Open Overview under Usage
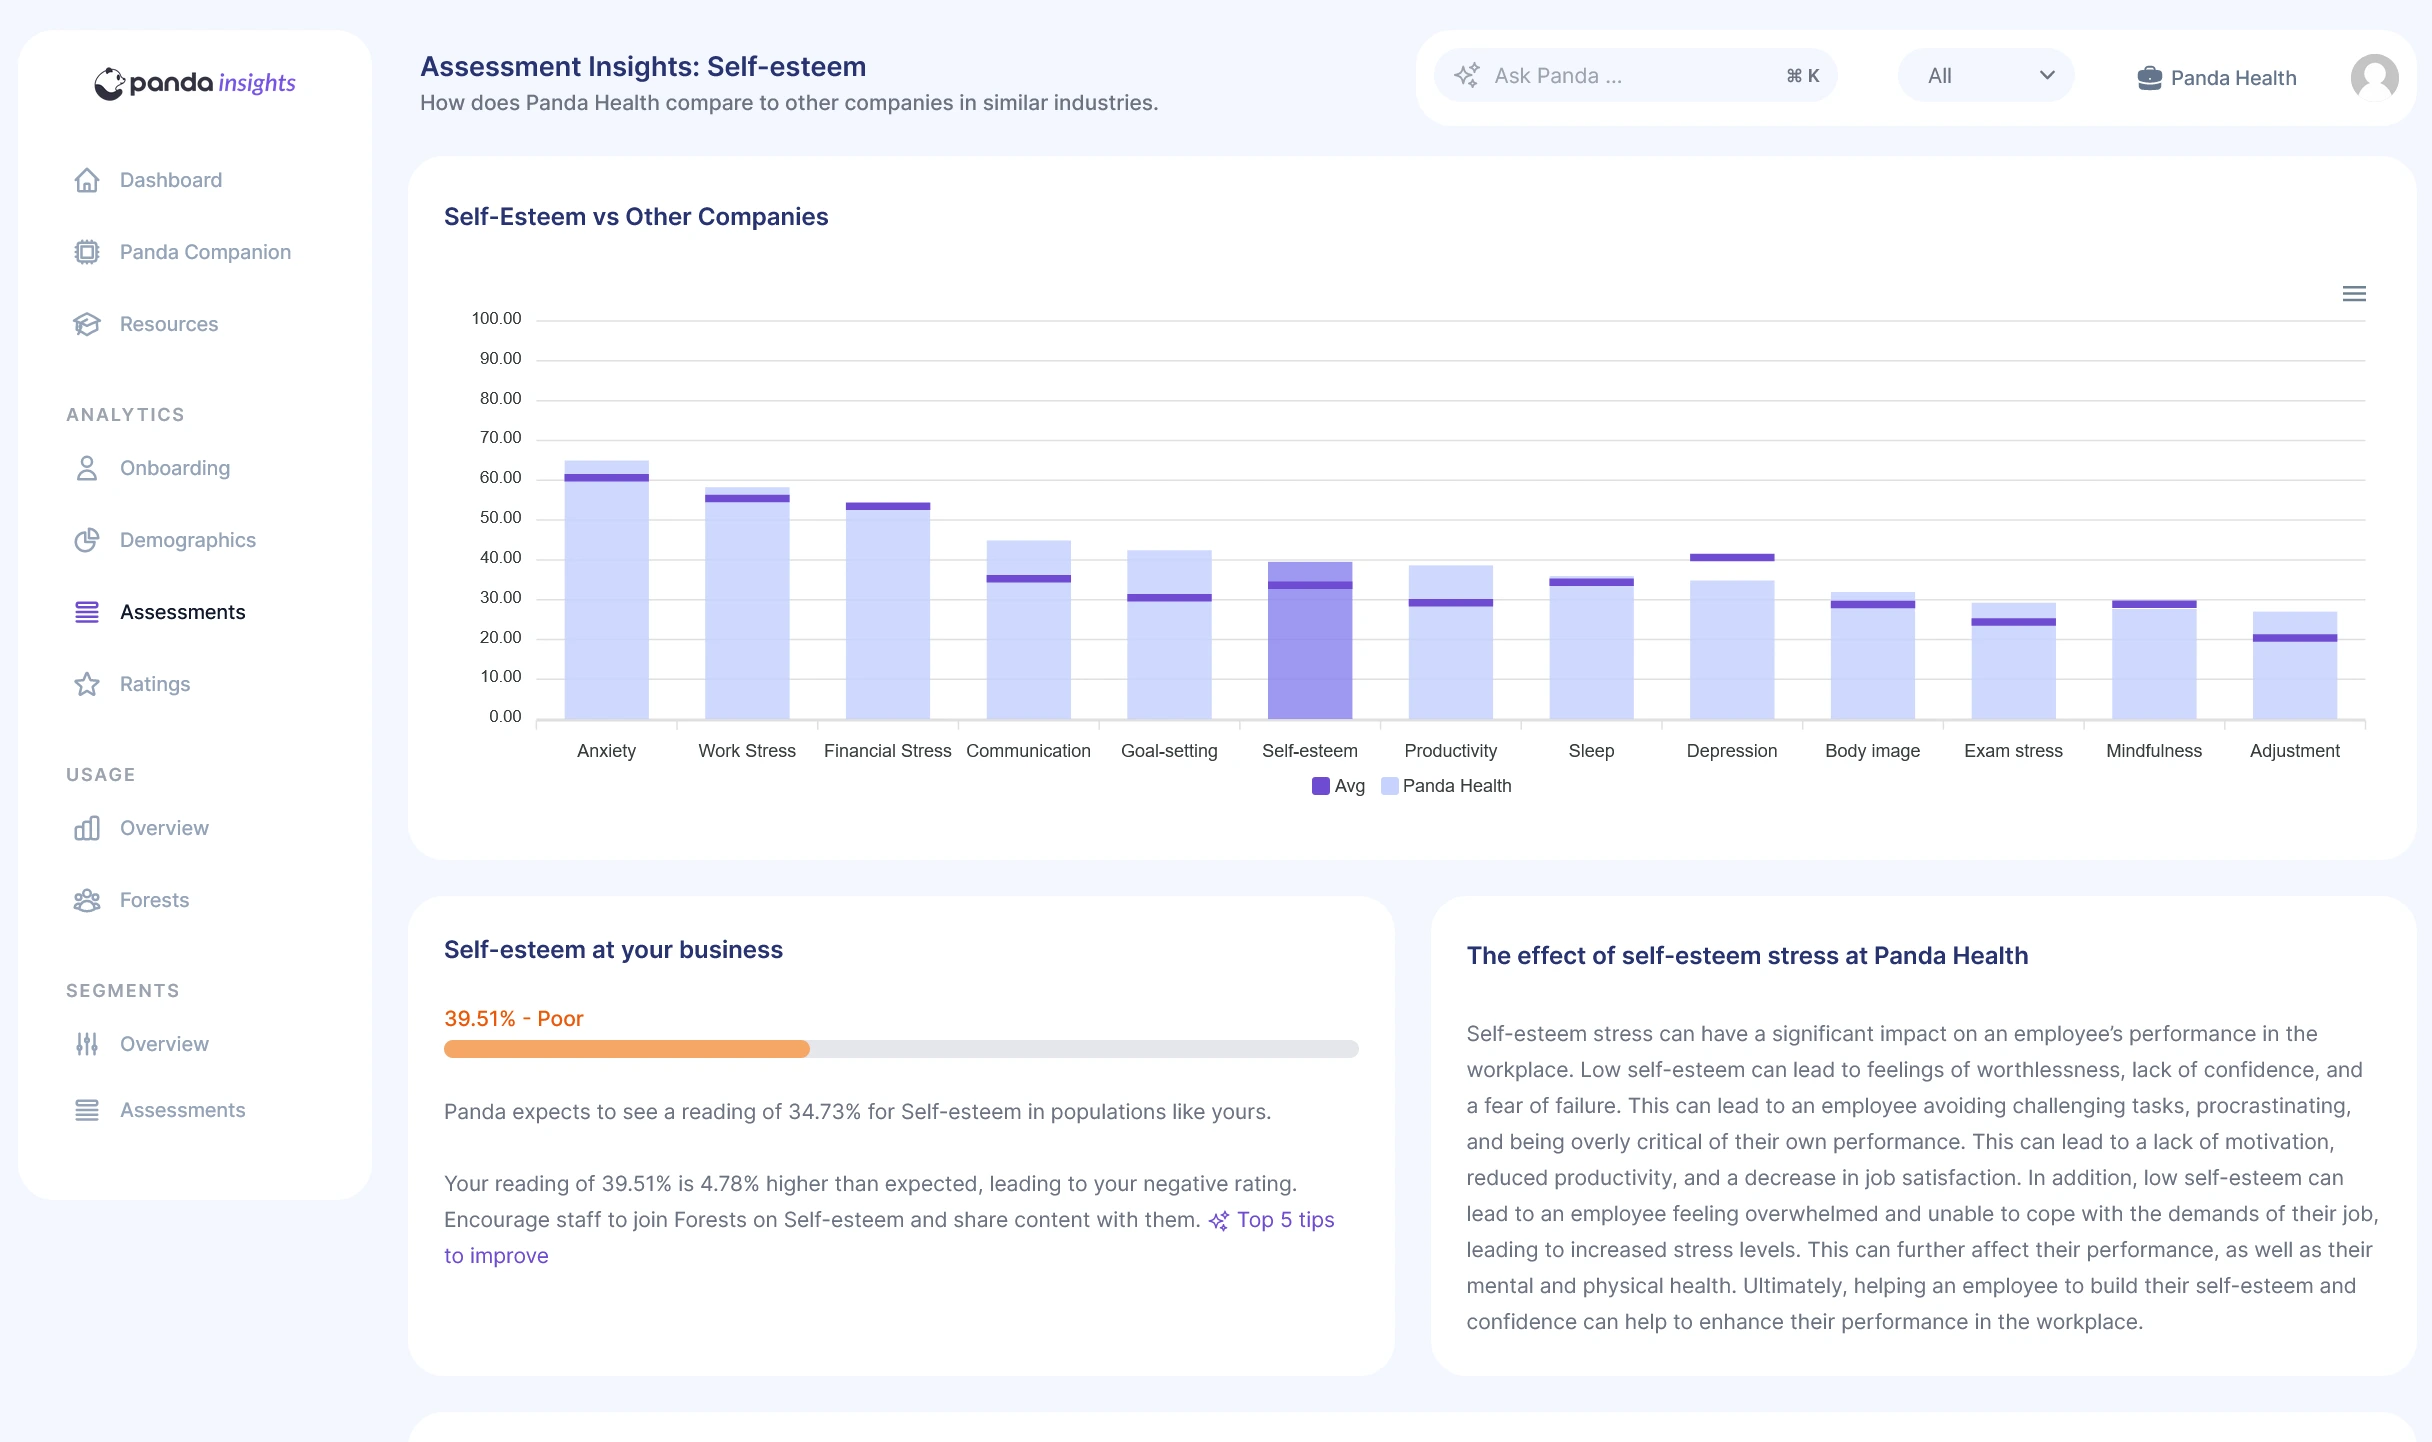The height and width of the screenshot is (1442, 2432). tap(164, 828)
